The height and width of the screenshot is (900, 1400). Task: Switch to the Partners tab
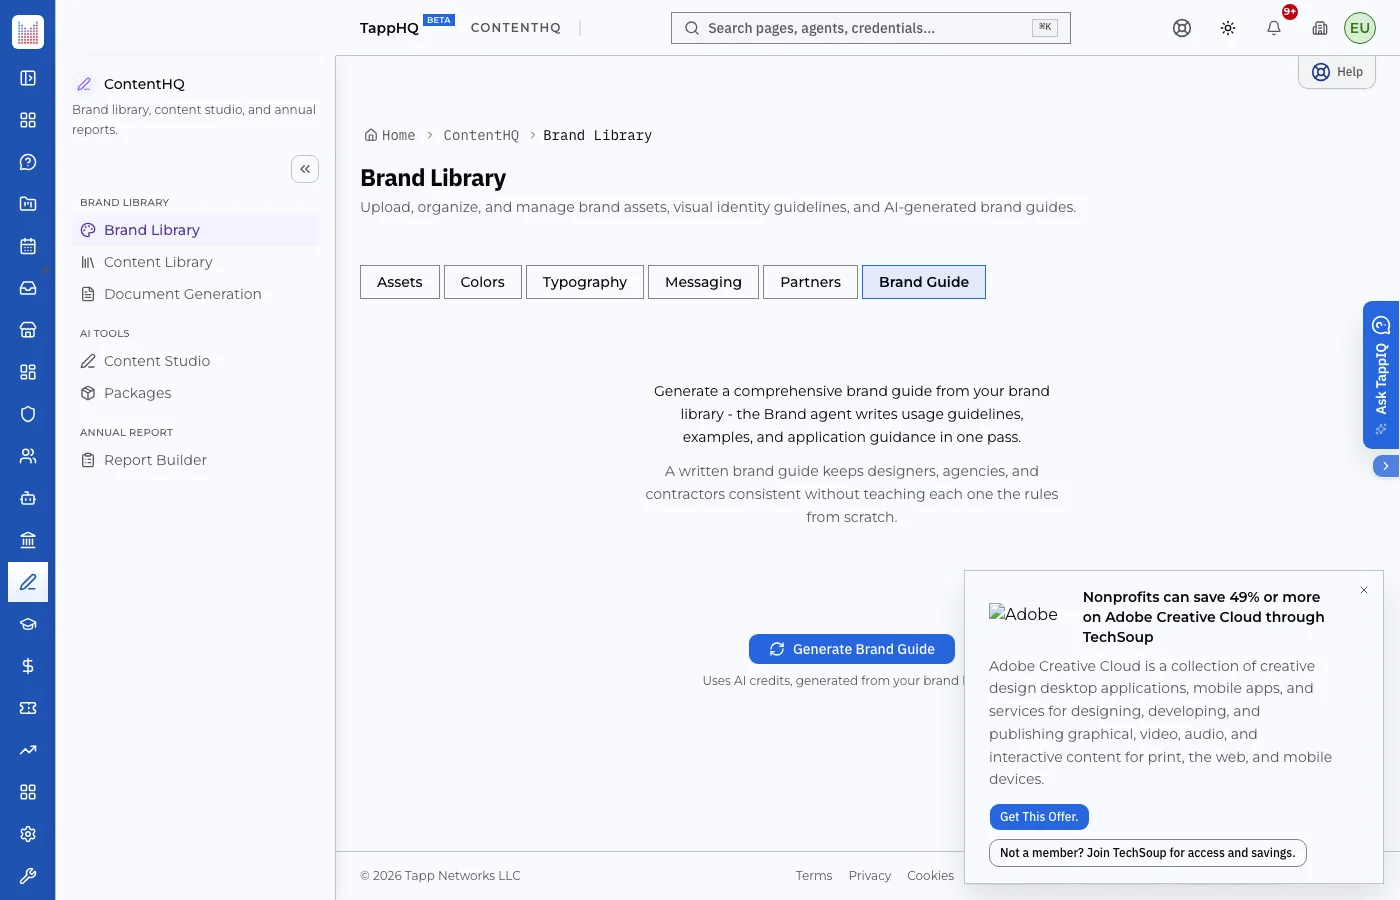811,282
